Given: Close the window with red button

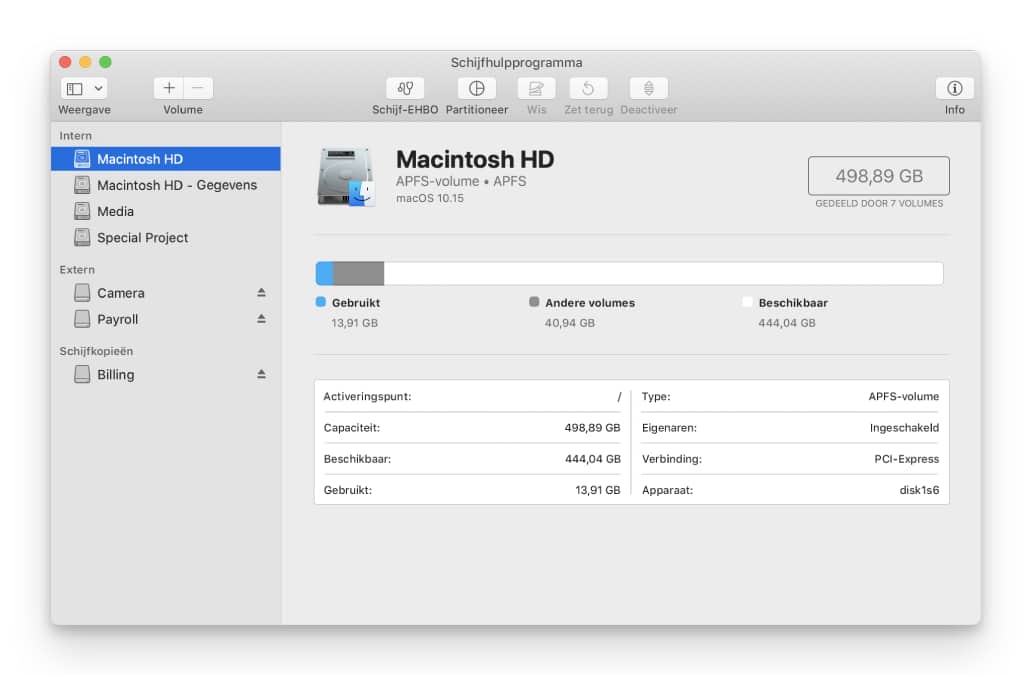Looking at the screenshot, I should (x=65, y=62).
